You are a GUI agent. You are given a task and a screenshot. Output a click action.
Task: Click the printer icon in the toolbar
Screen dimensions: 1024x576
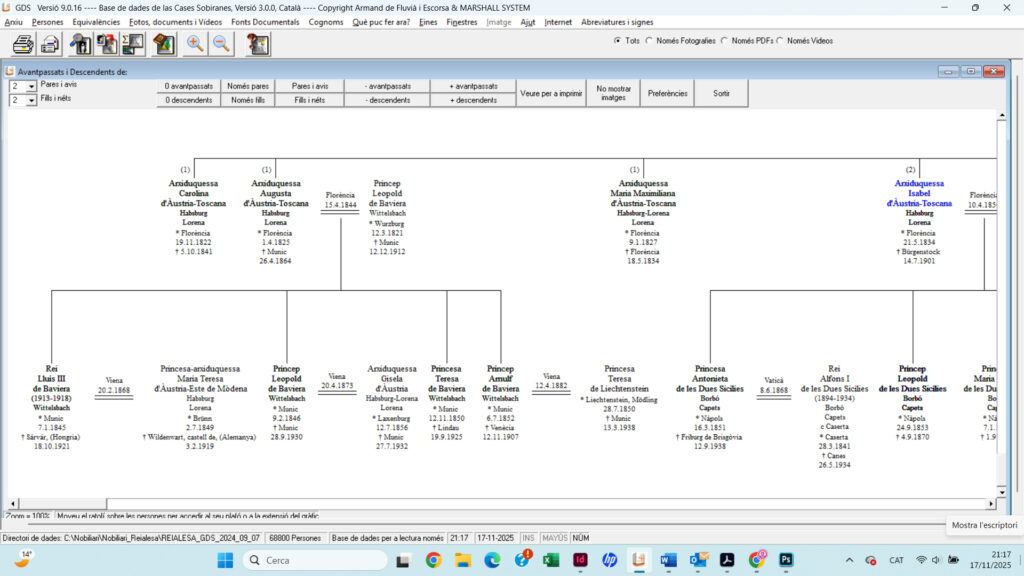click(22, 43)
